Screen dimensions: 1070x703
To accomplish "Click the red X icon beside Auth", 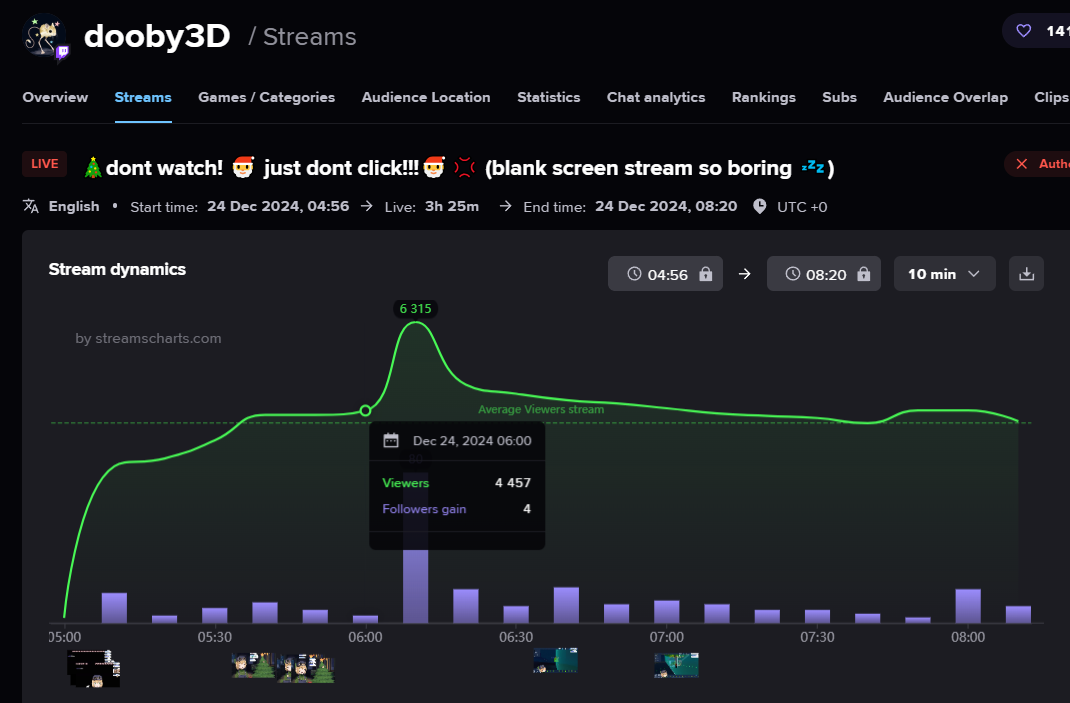I will tap(1022, 164).
